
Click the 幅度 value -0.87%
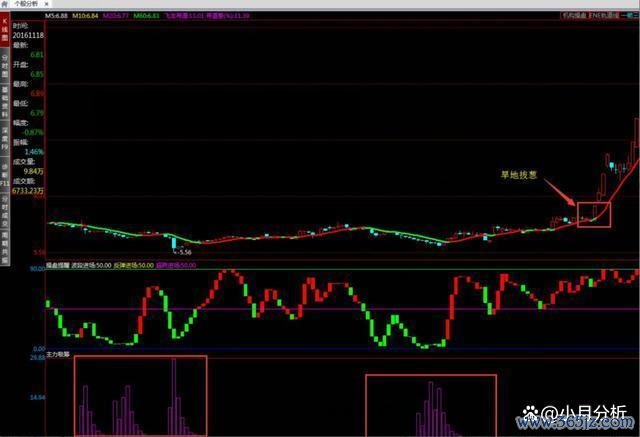point(33,132)
